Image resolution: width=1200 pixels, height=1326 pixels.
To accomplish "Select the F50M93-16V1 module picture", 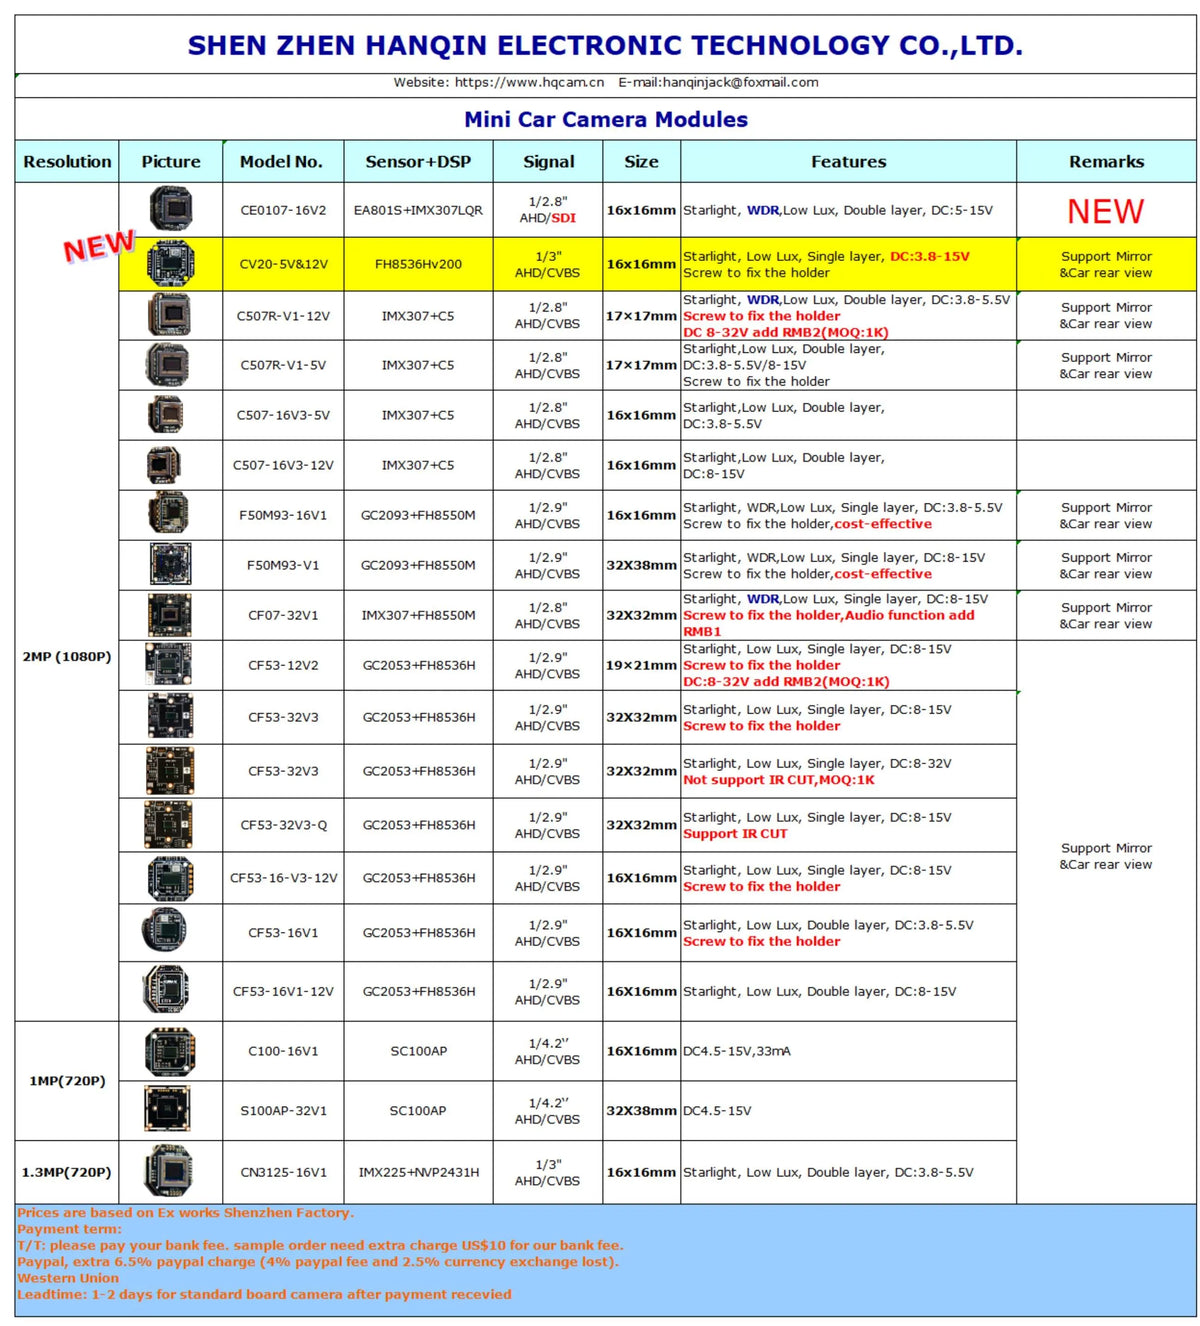I will coord(168,514).
